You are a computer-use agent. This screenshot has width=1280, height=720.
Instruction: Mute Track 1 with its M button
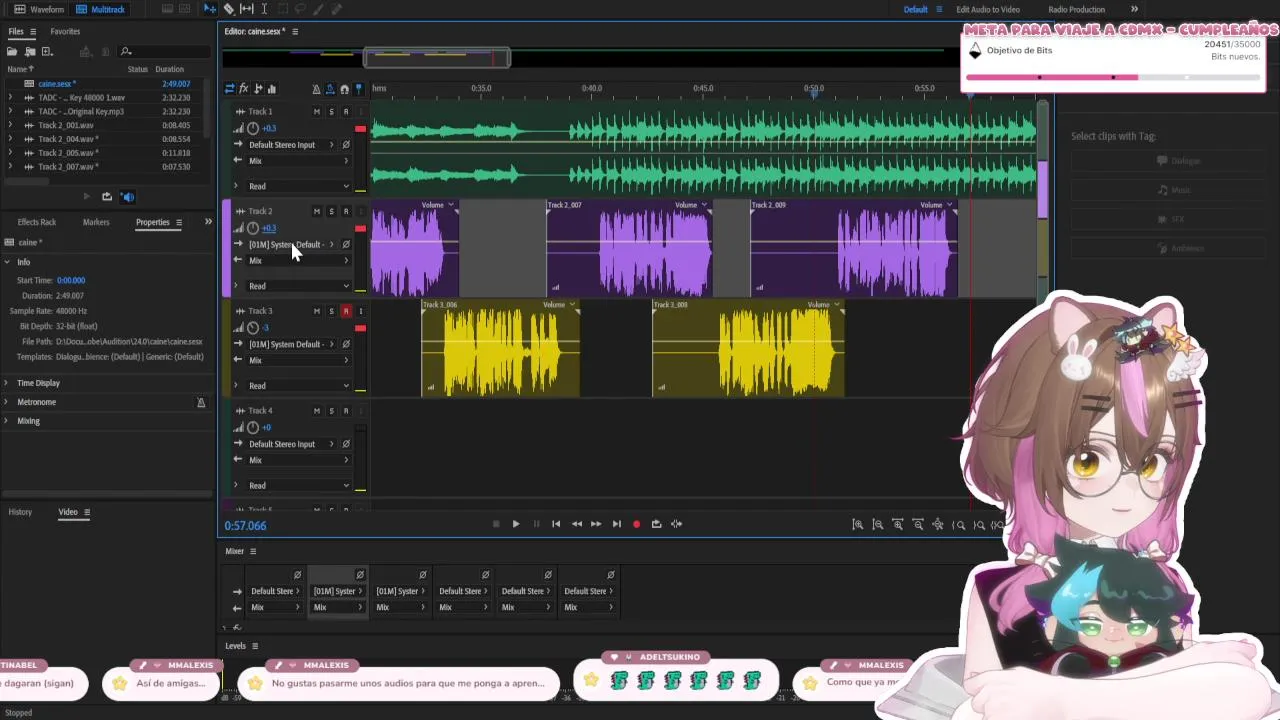pyautogui.click(x=317, y=112)
